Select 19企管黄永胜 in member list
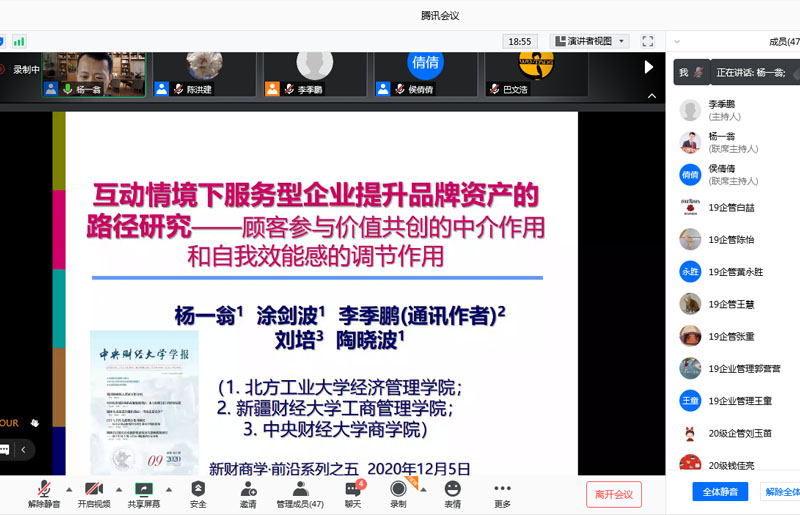This screenshot has width=800, height=515. click(x=735, y=272)
